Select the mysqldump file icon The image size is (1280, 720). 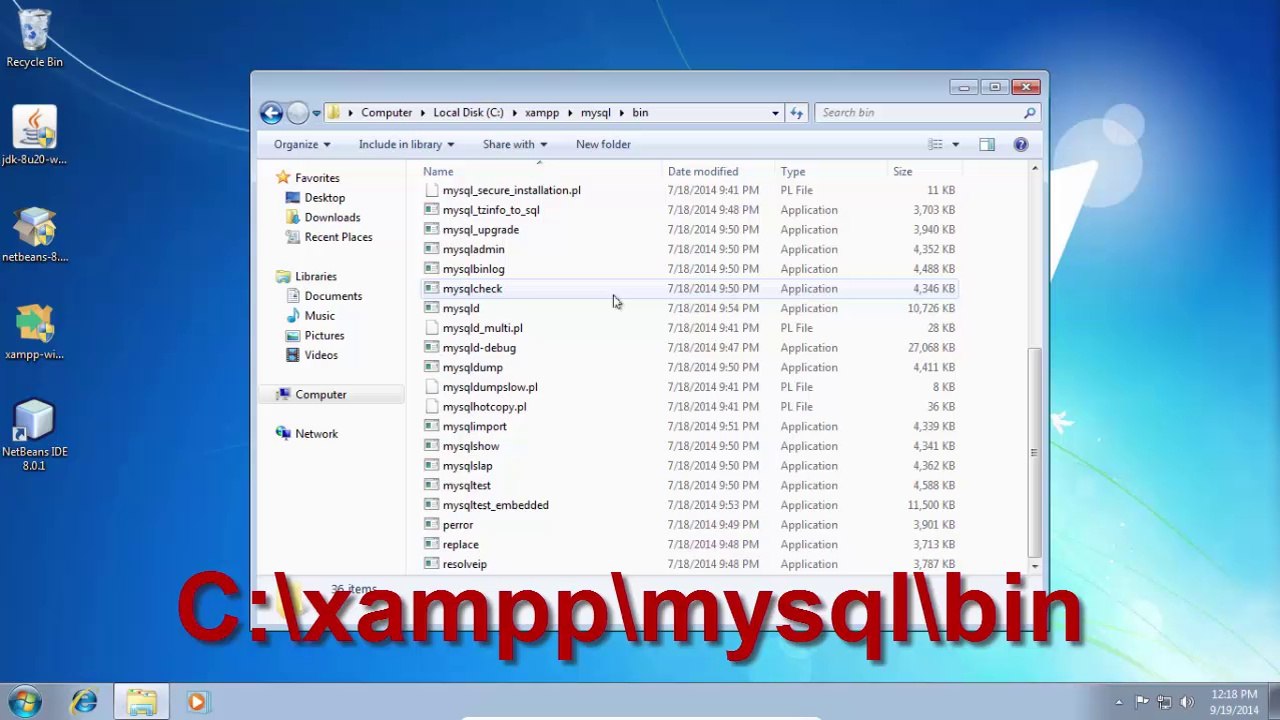click(x=431, y=367)
